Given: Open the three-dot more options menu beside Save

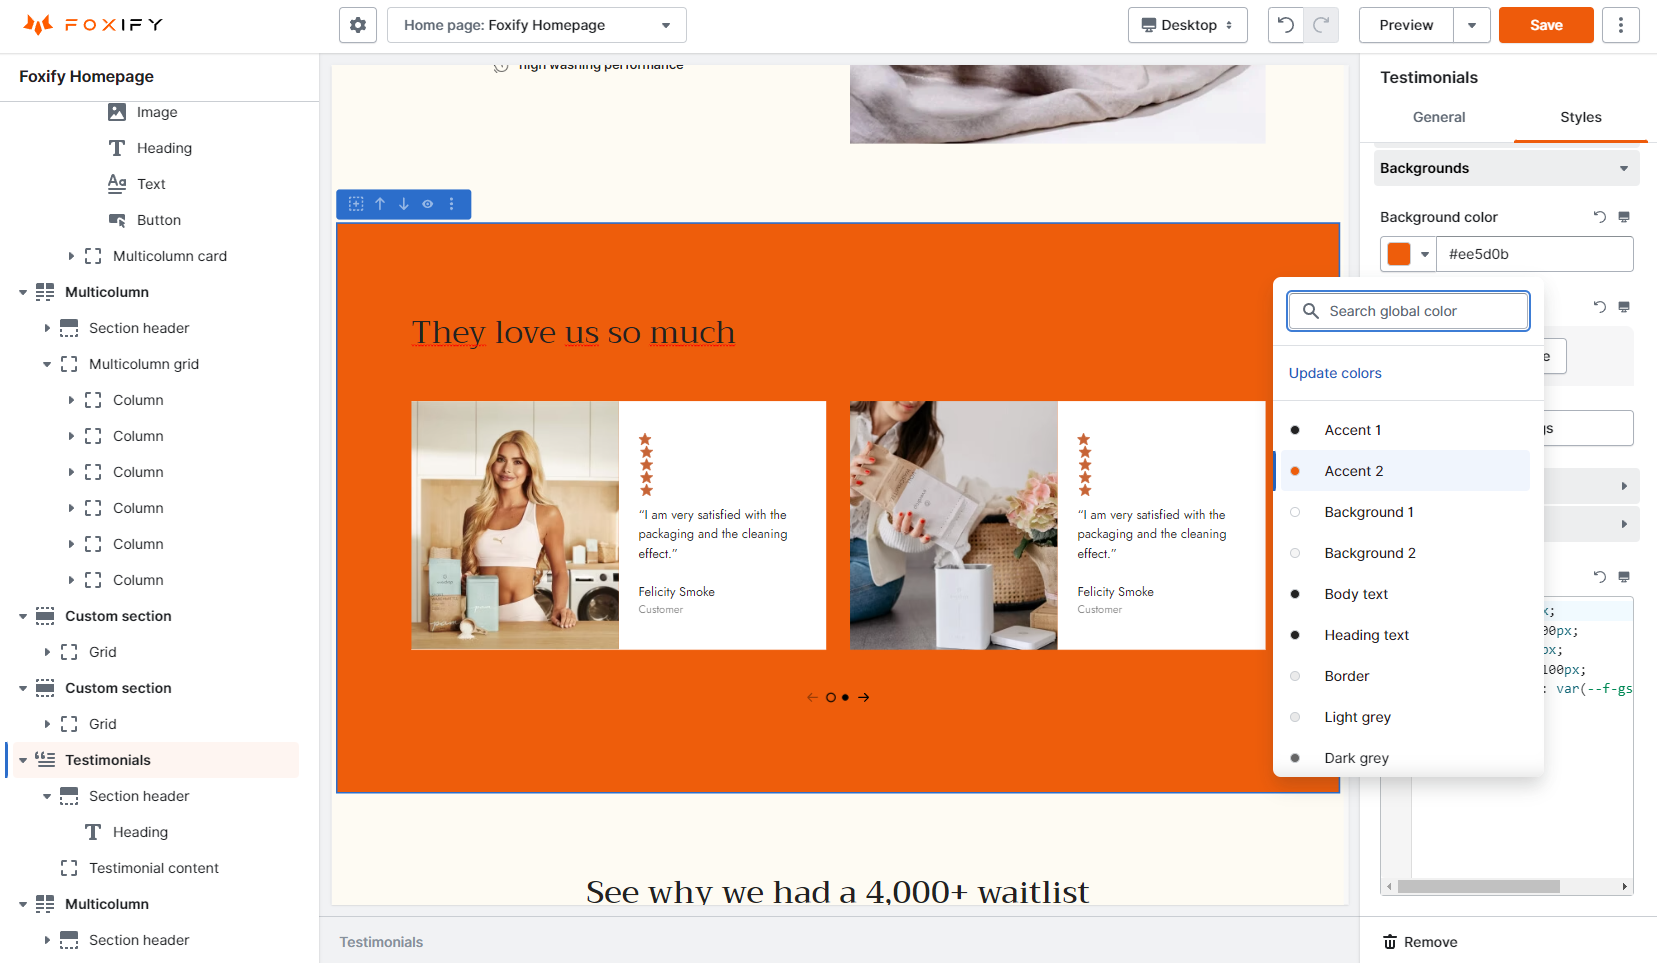Looking at the screenshot, I should [x=1620, y=25].
